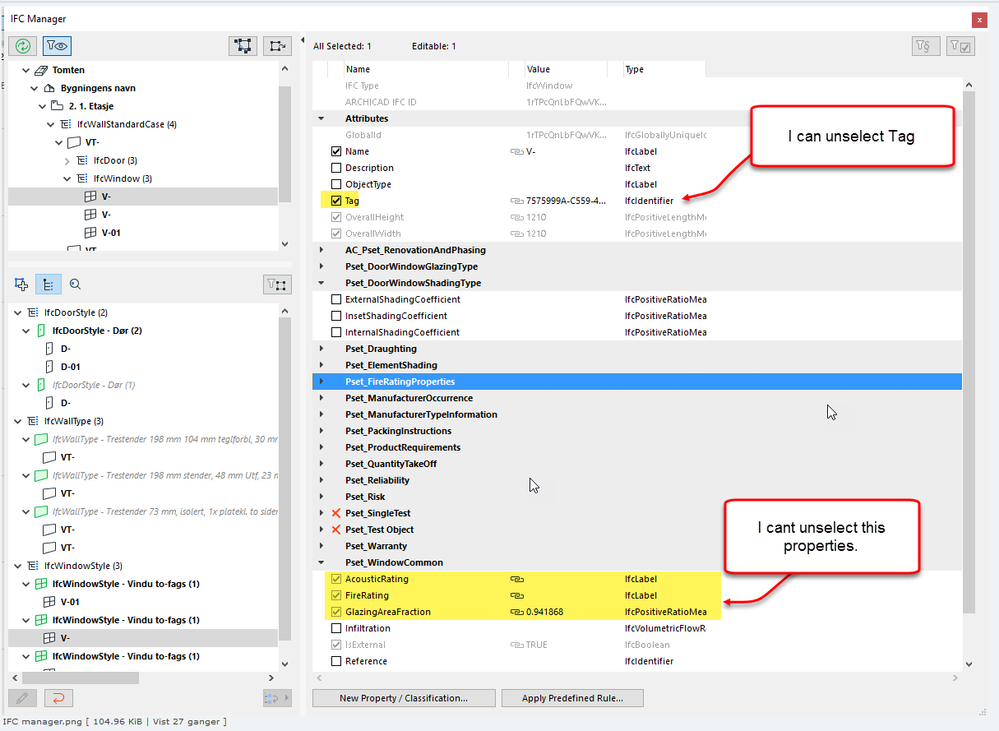The image size is (999, 731).
Task: Enable InsetShadingCoefficient checkbox
Action: pos(336,316)
